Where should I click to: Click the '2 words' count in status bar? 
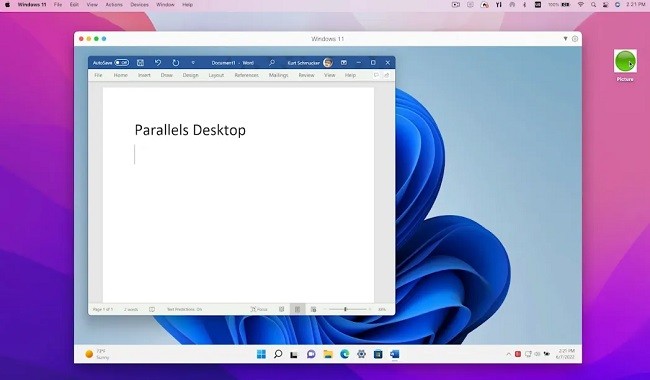point(131,309)
